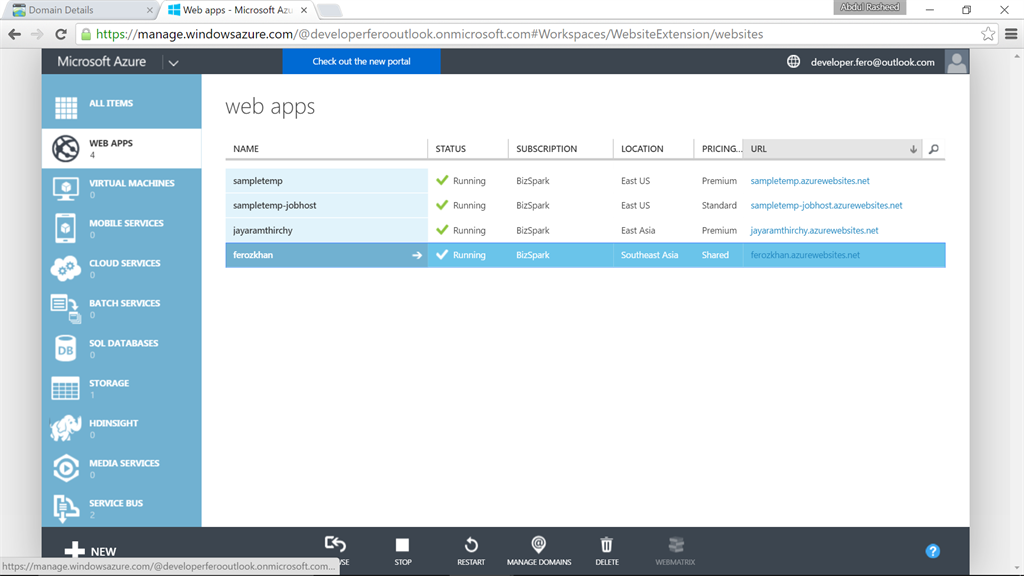Open Media Services in the sidebar
The image size is (1024, 576).
[121, 468]
